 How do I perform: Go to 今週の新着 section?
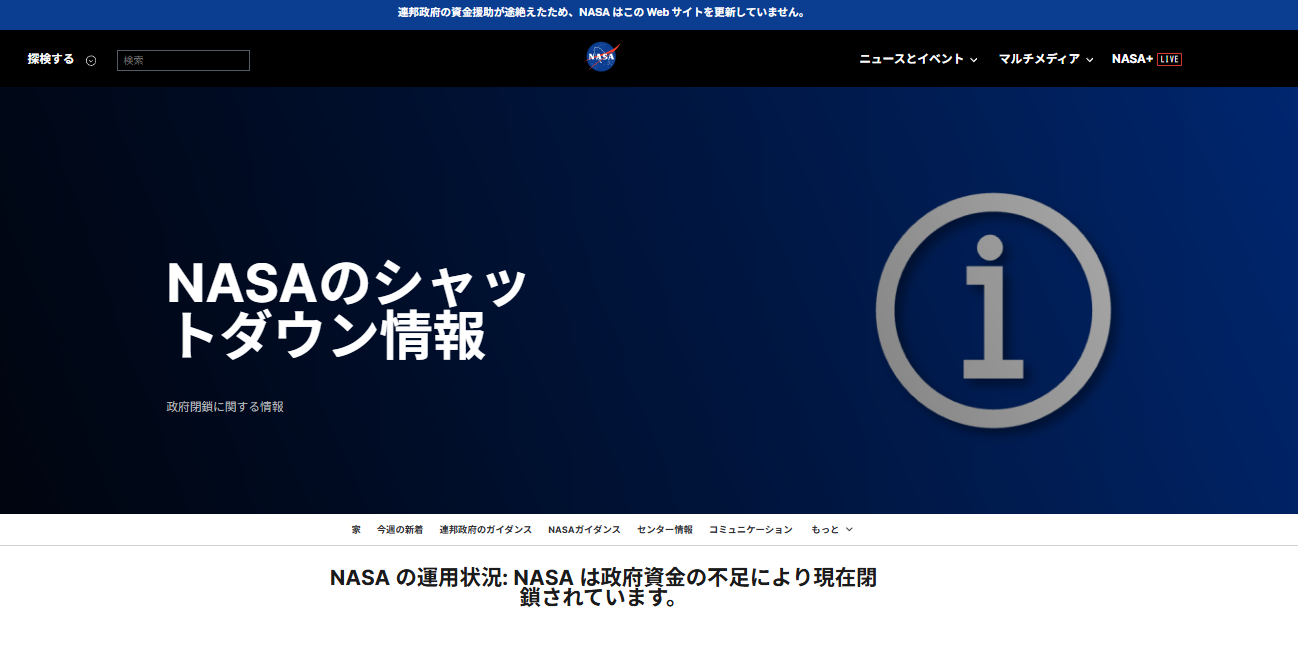click(x=400, y=530)
